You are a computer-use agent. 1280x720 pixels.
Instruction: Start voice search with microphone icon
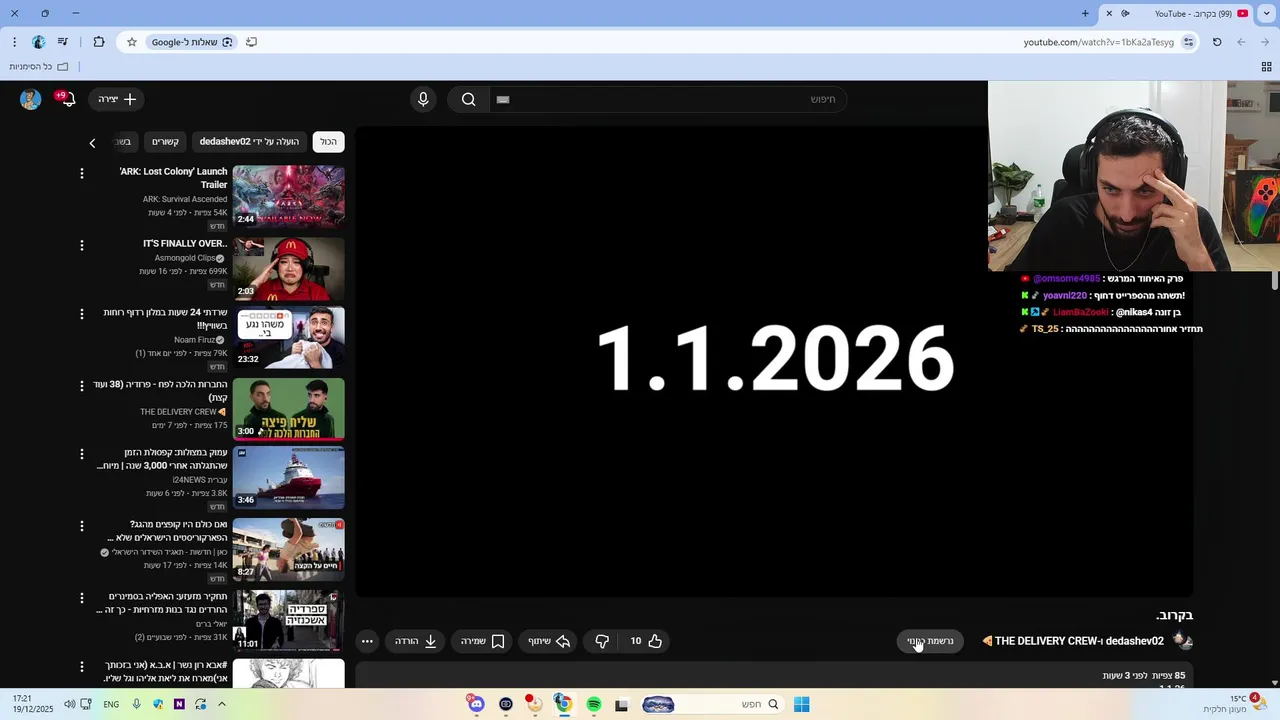423,99
